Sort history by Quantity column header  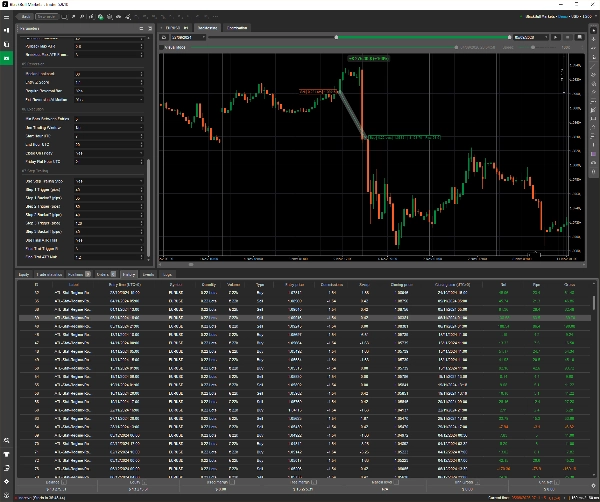point(209,285)
